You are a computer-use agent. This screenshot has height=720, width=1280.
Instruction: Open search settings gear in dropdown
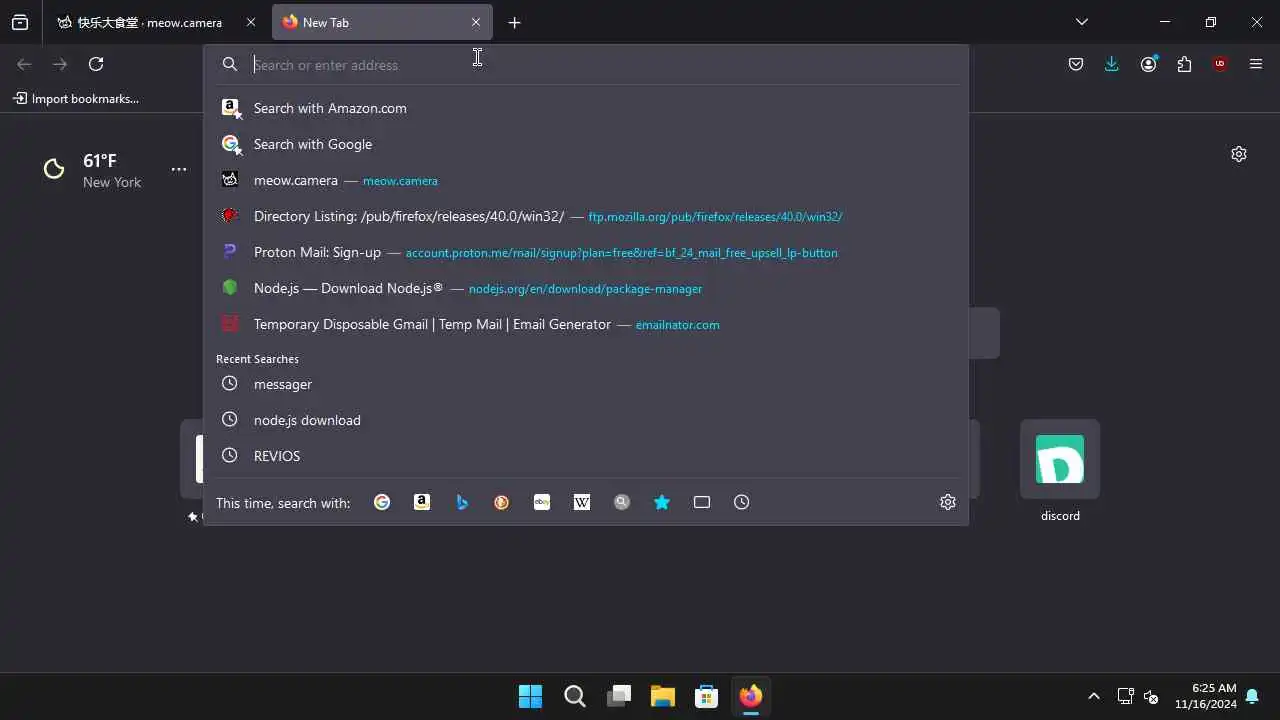948,502
